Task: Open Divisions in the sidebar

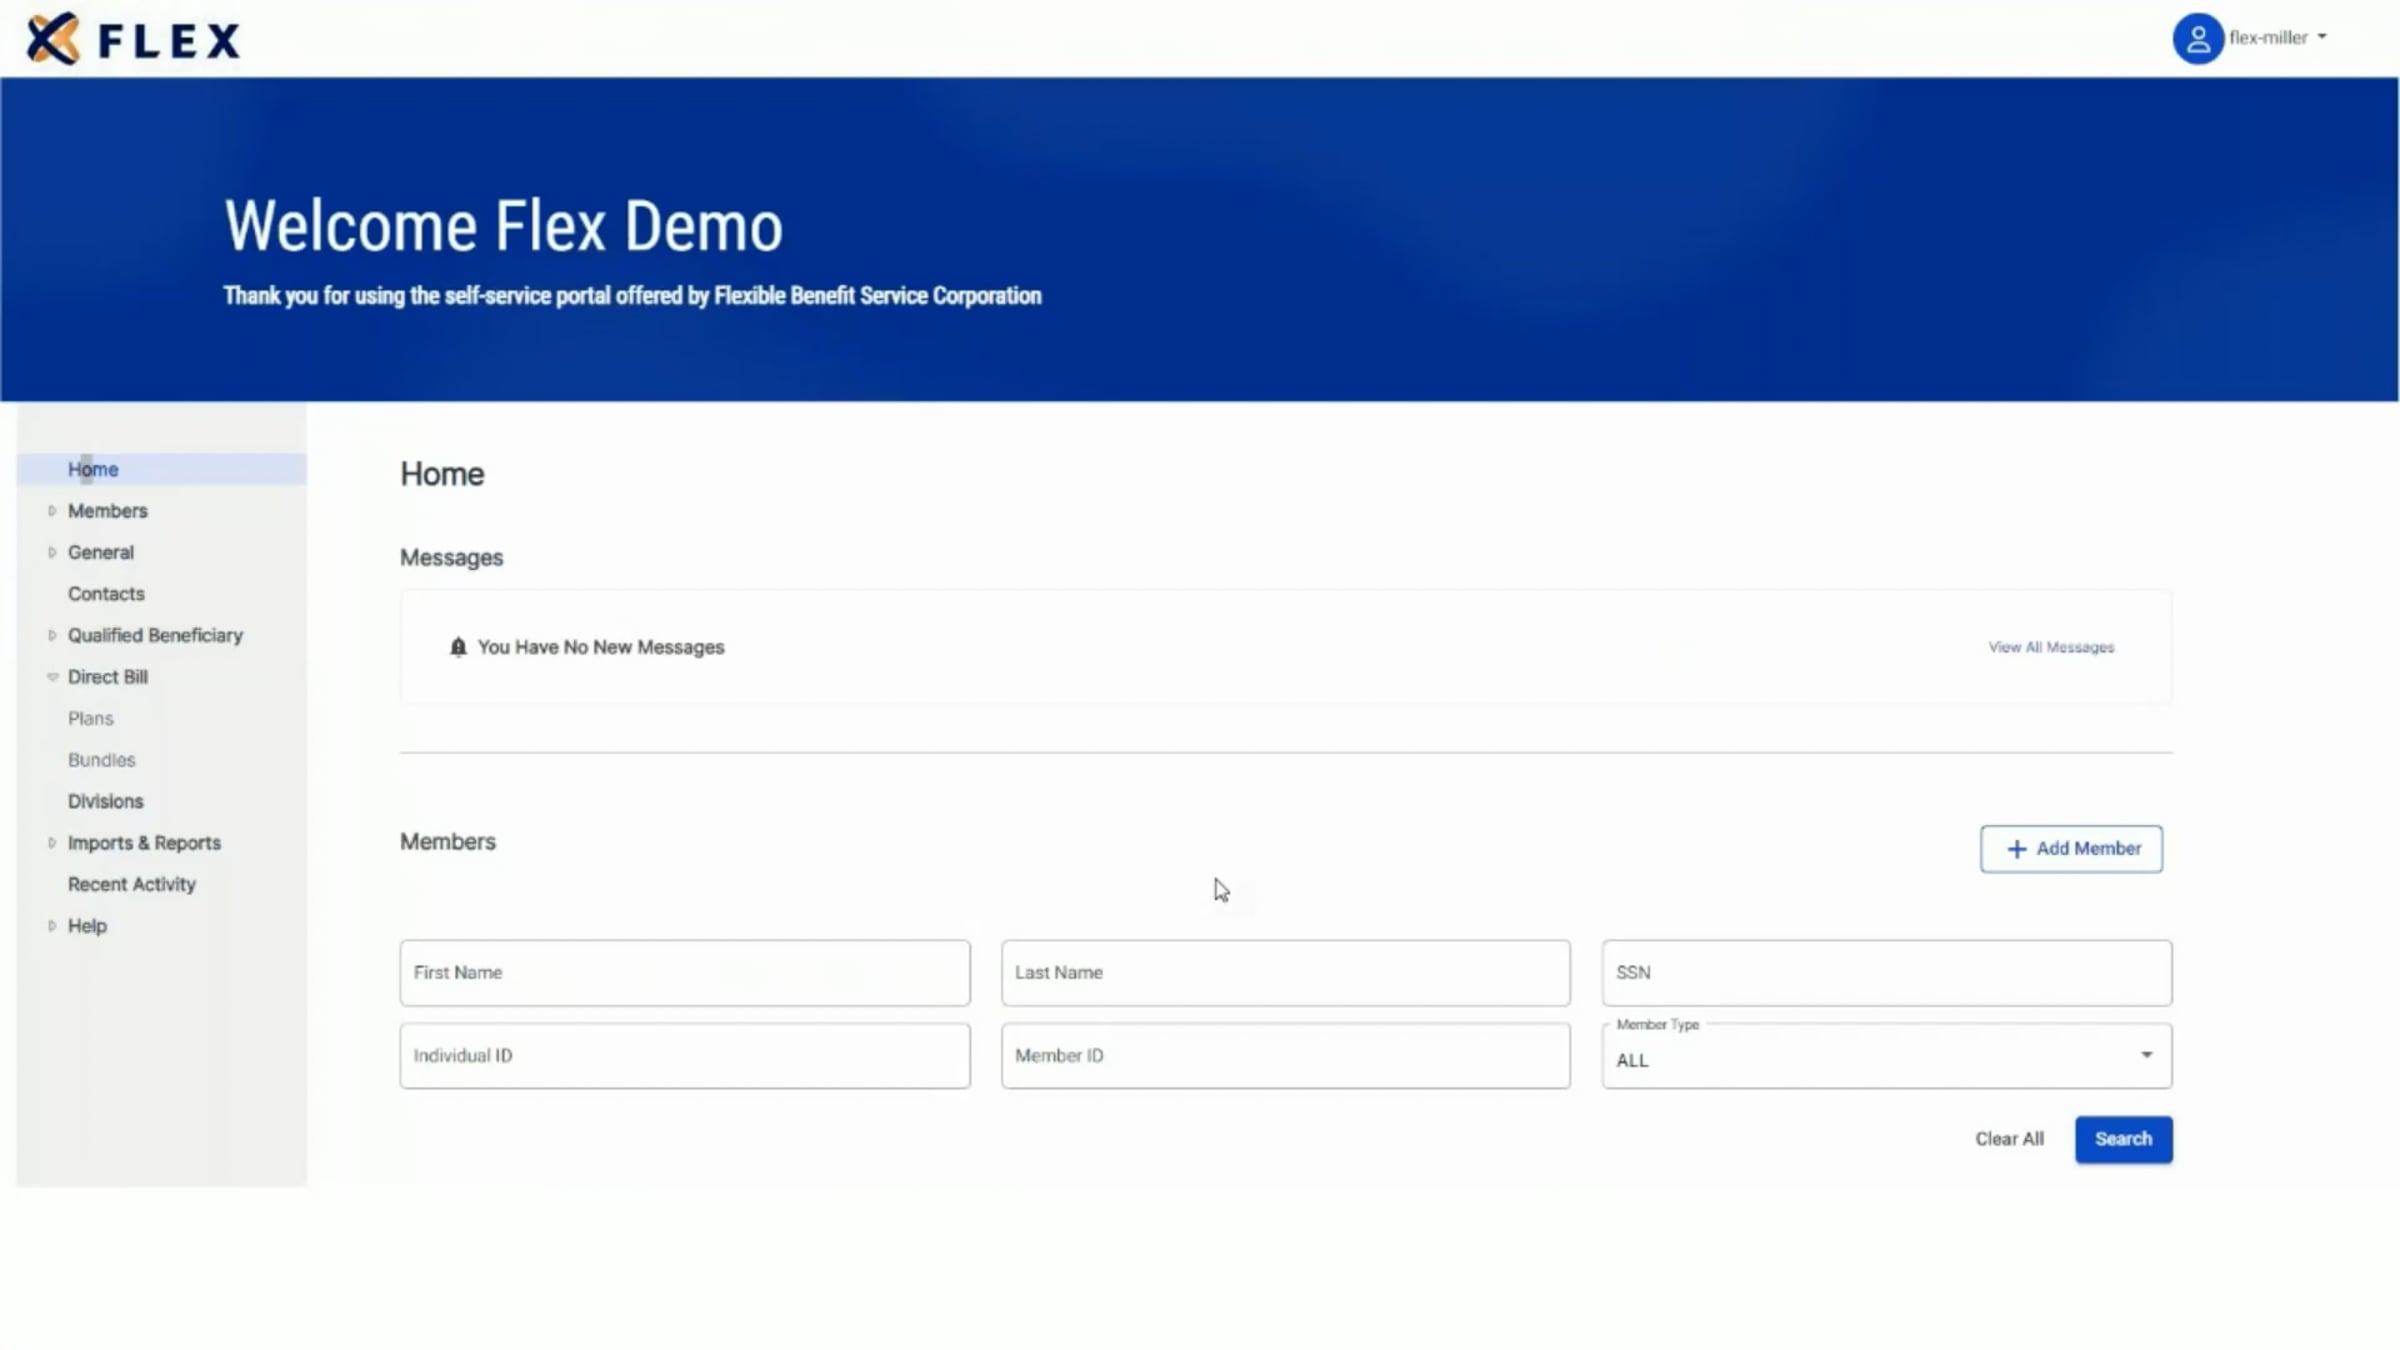Action: pos(105,801)
